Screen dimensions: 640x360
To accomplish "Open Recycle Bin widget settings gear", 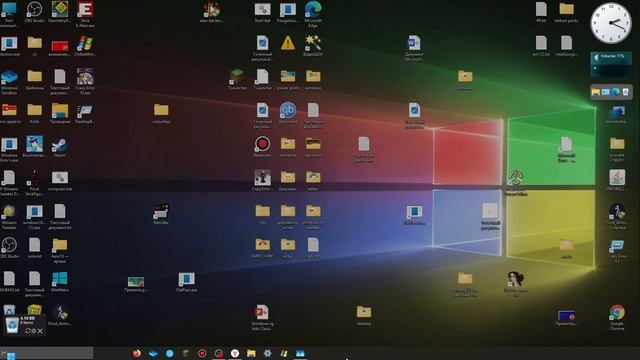I will point(33,331).
